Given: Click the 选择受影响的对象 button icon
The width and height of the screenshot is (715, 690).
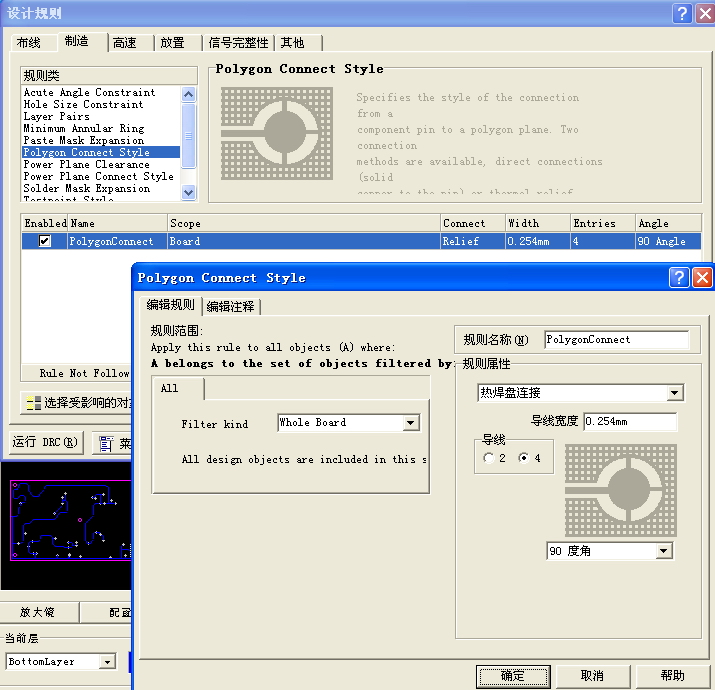Looking at the screenshot, I should tap(34, 403).
